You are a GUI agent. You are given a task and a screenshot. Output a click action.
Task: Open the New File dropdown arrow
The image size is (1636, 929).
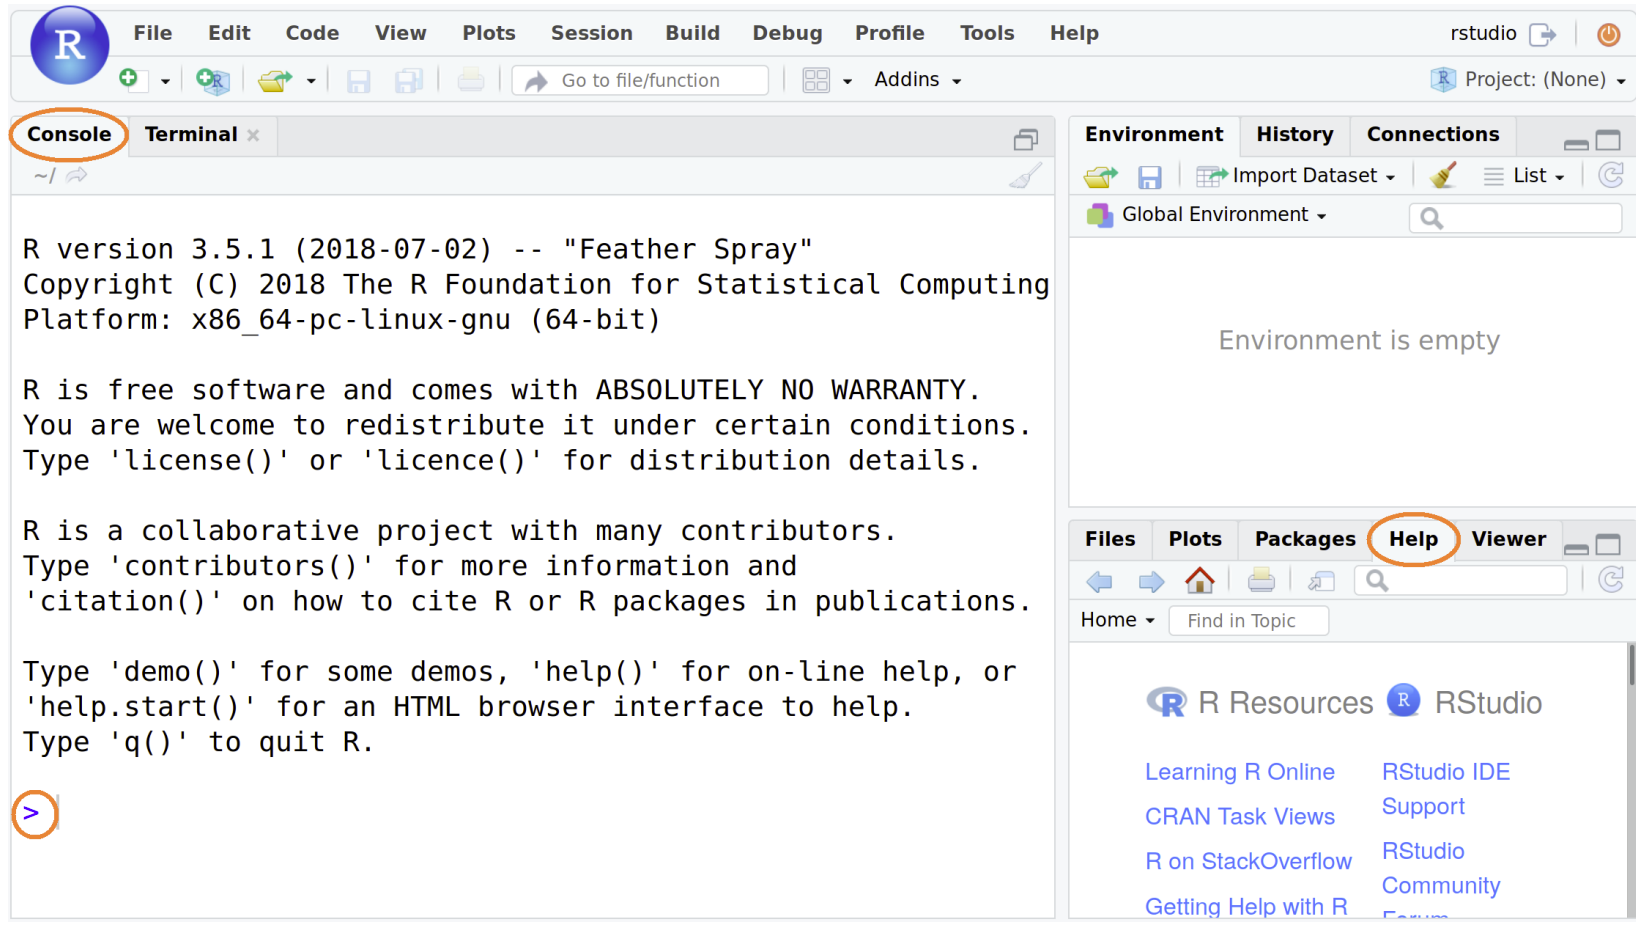[x=165, y=81]
